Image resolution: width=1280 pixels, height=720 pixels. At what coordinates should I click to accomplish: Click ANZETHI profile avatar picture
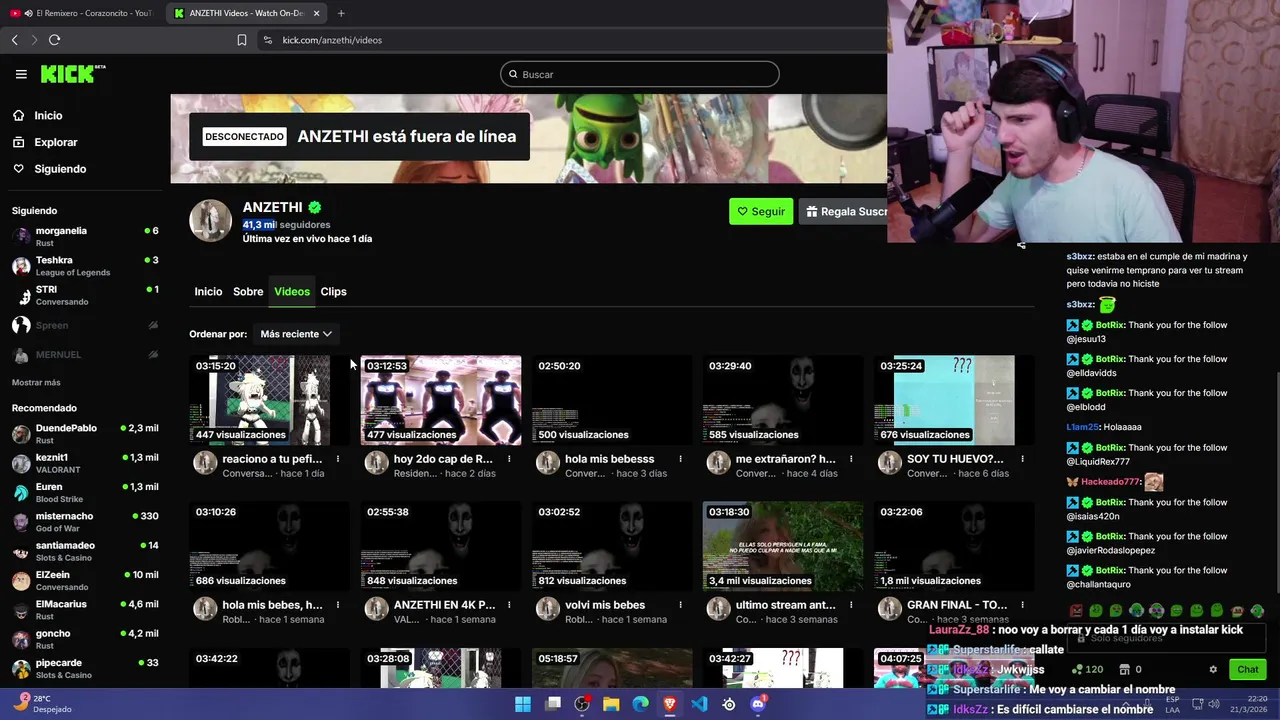pos(211,220)
